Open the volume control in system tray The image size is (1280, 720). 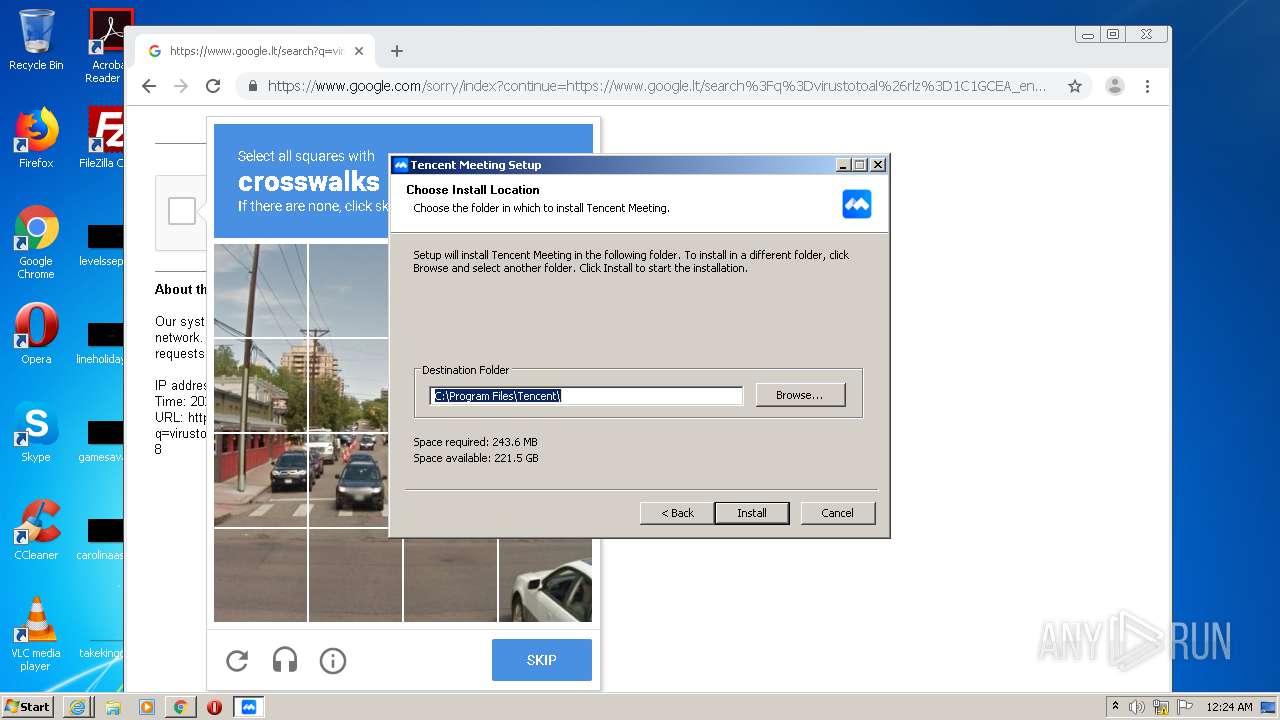tap(1137, 707)
